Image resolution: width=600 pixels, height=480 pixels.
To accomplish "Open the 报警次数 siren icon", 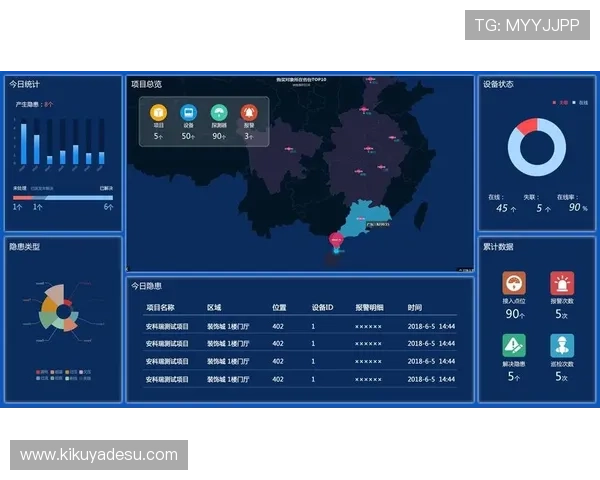I will pyautogui.click(x=562, y=284).
